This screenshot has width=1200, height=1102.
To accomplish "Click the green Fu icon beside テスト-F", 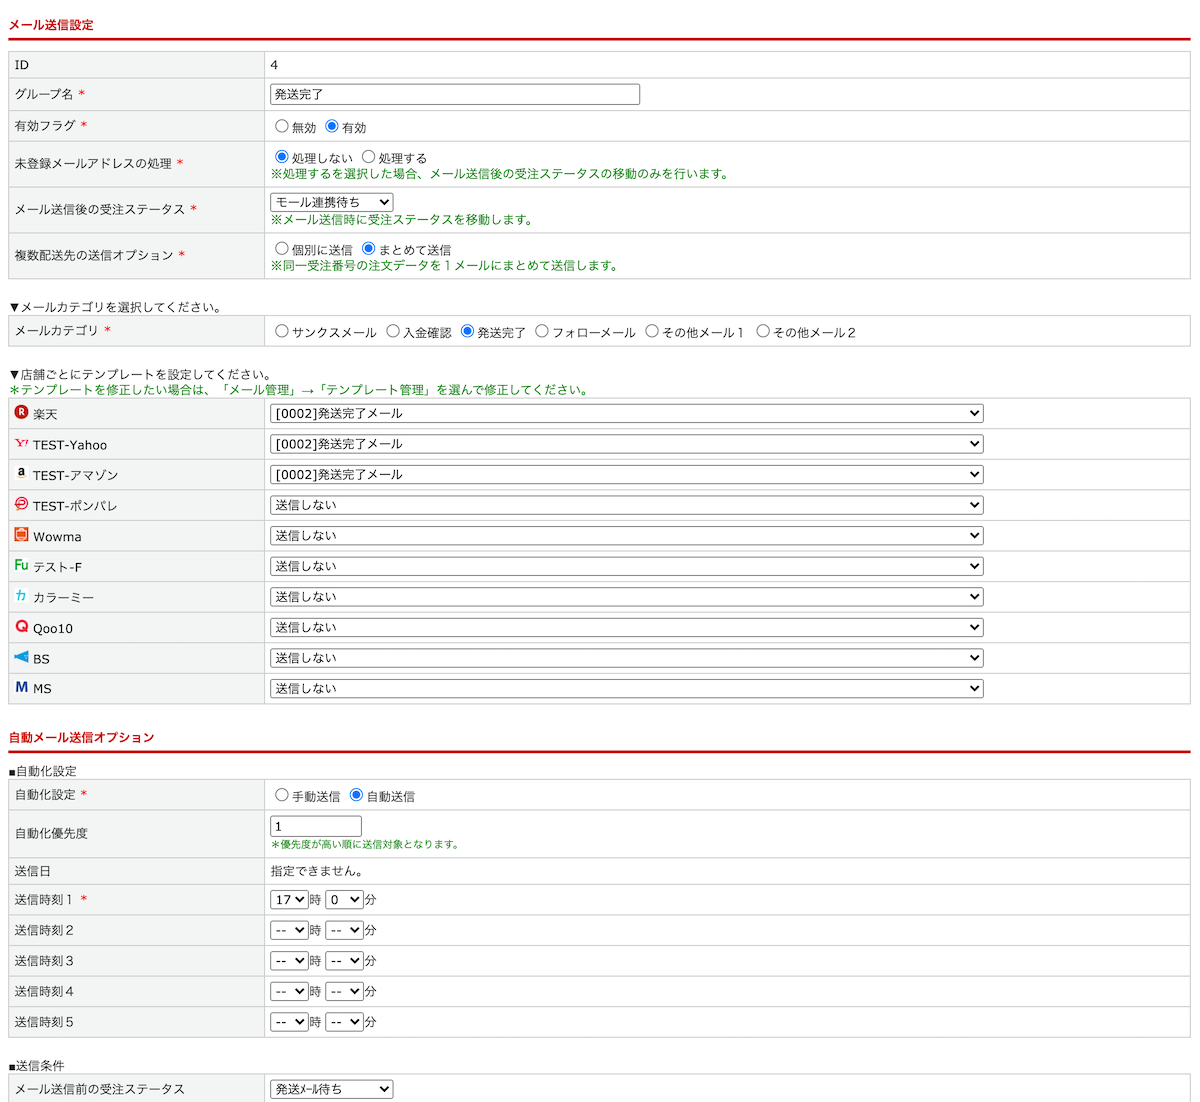I will (x=21, y=565).
